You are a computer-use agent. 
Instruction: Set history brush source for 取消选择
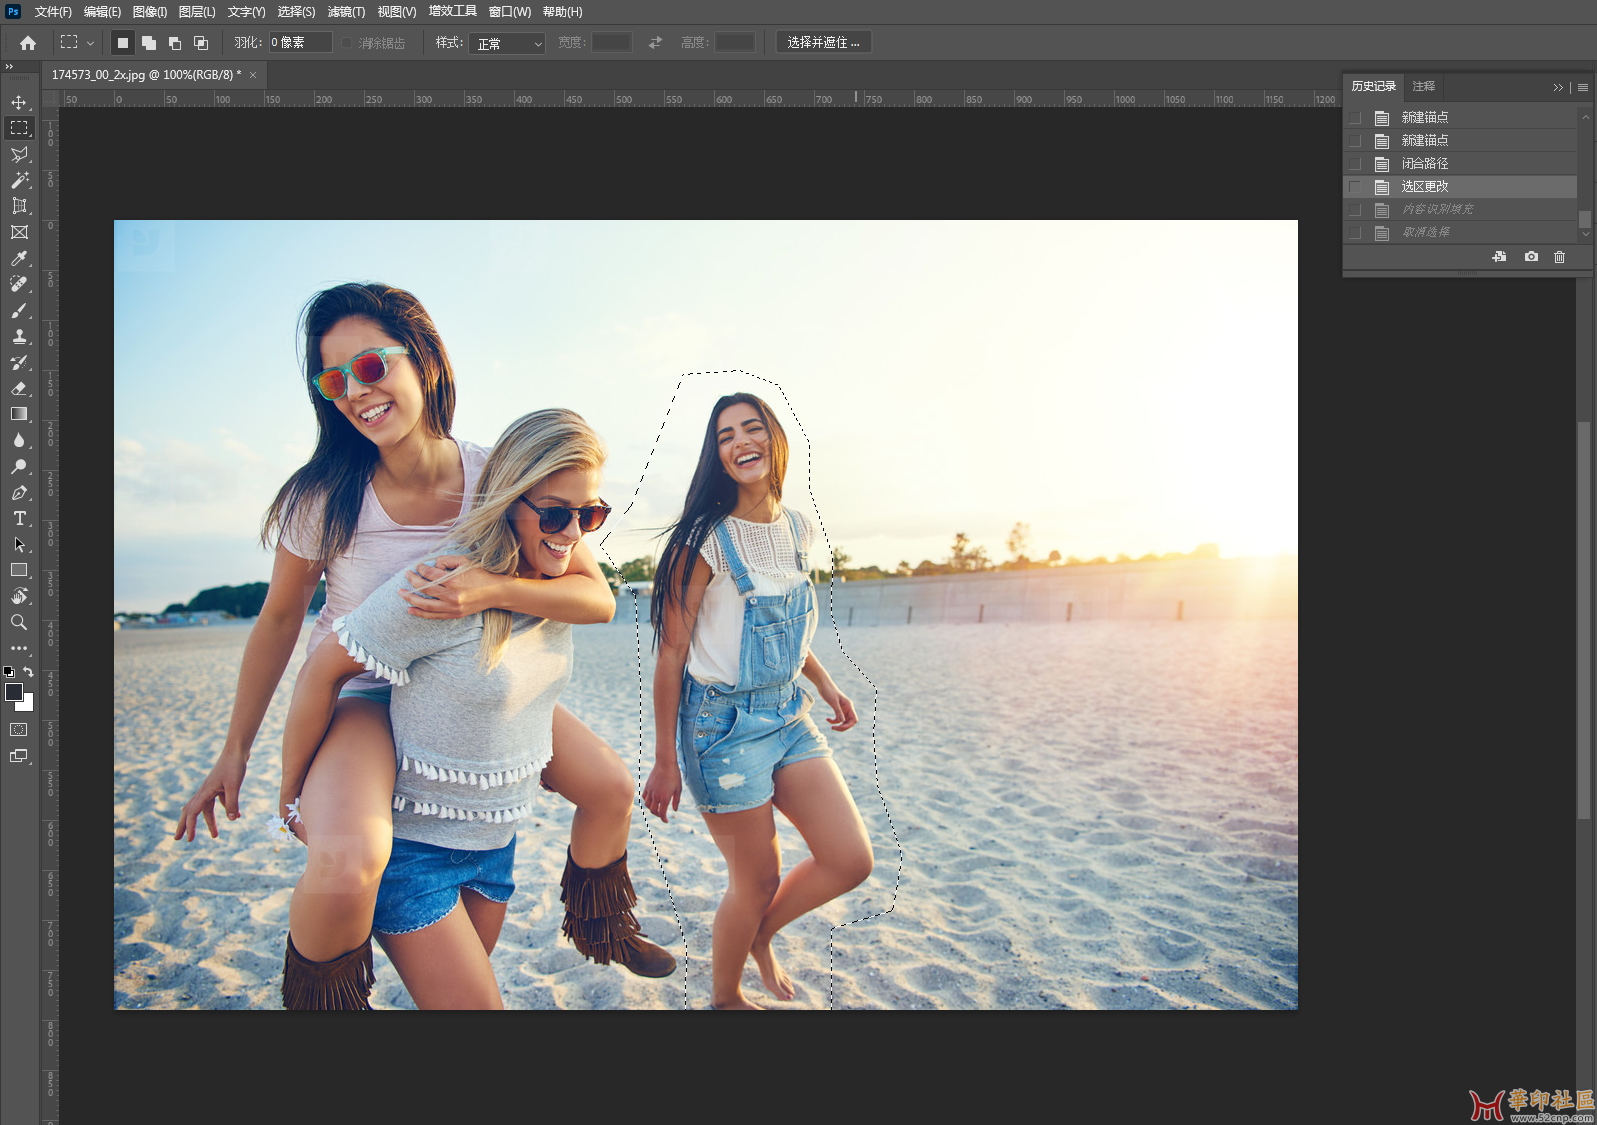click(1355, 232)
